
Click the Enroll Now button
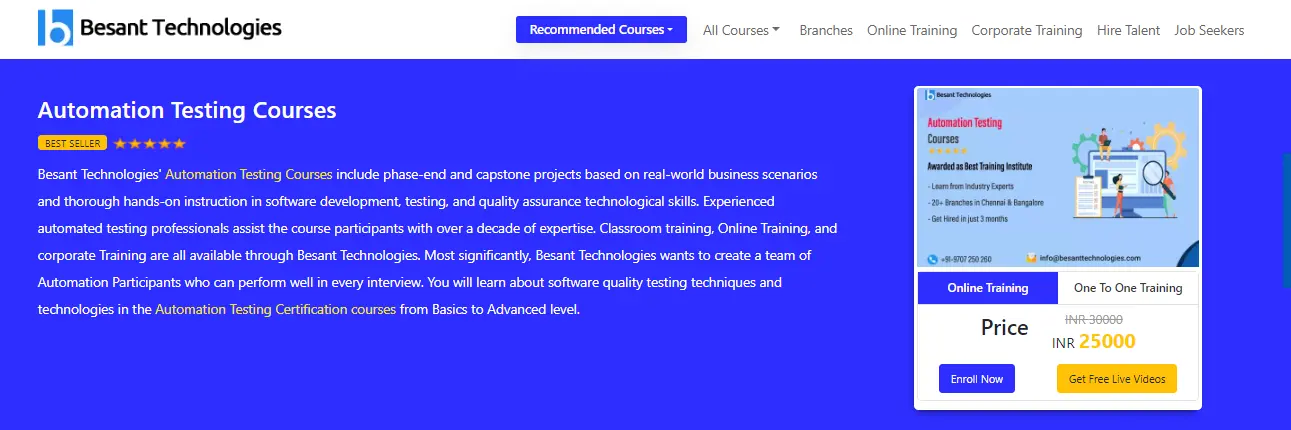point(977,379)
